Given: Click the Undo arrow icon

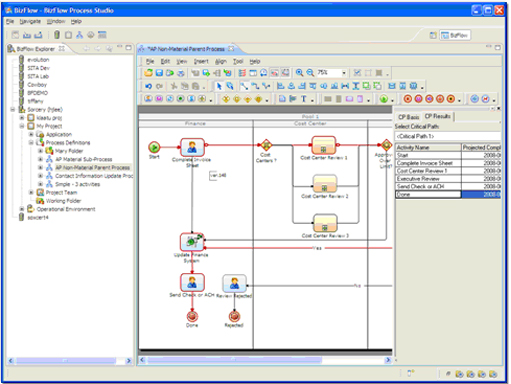Looking at the screenshot, I should tap(148, 86).
